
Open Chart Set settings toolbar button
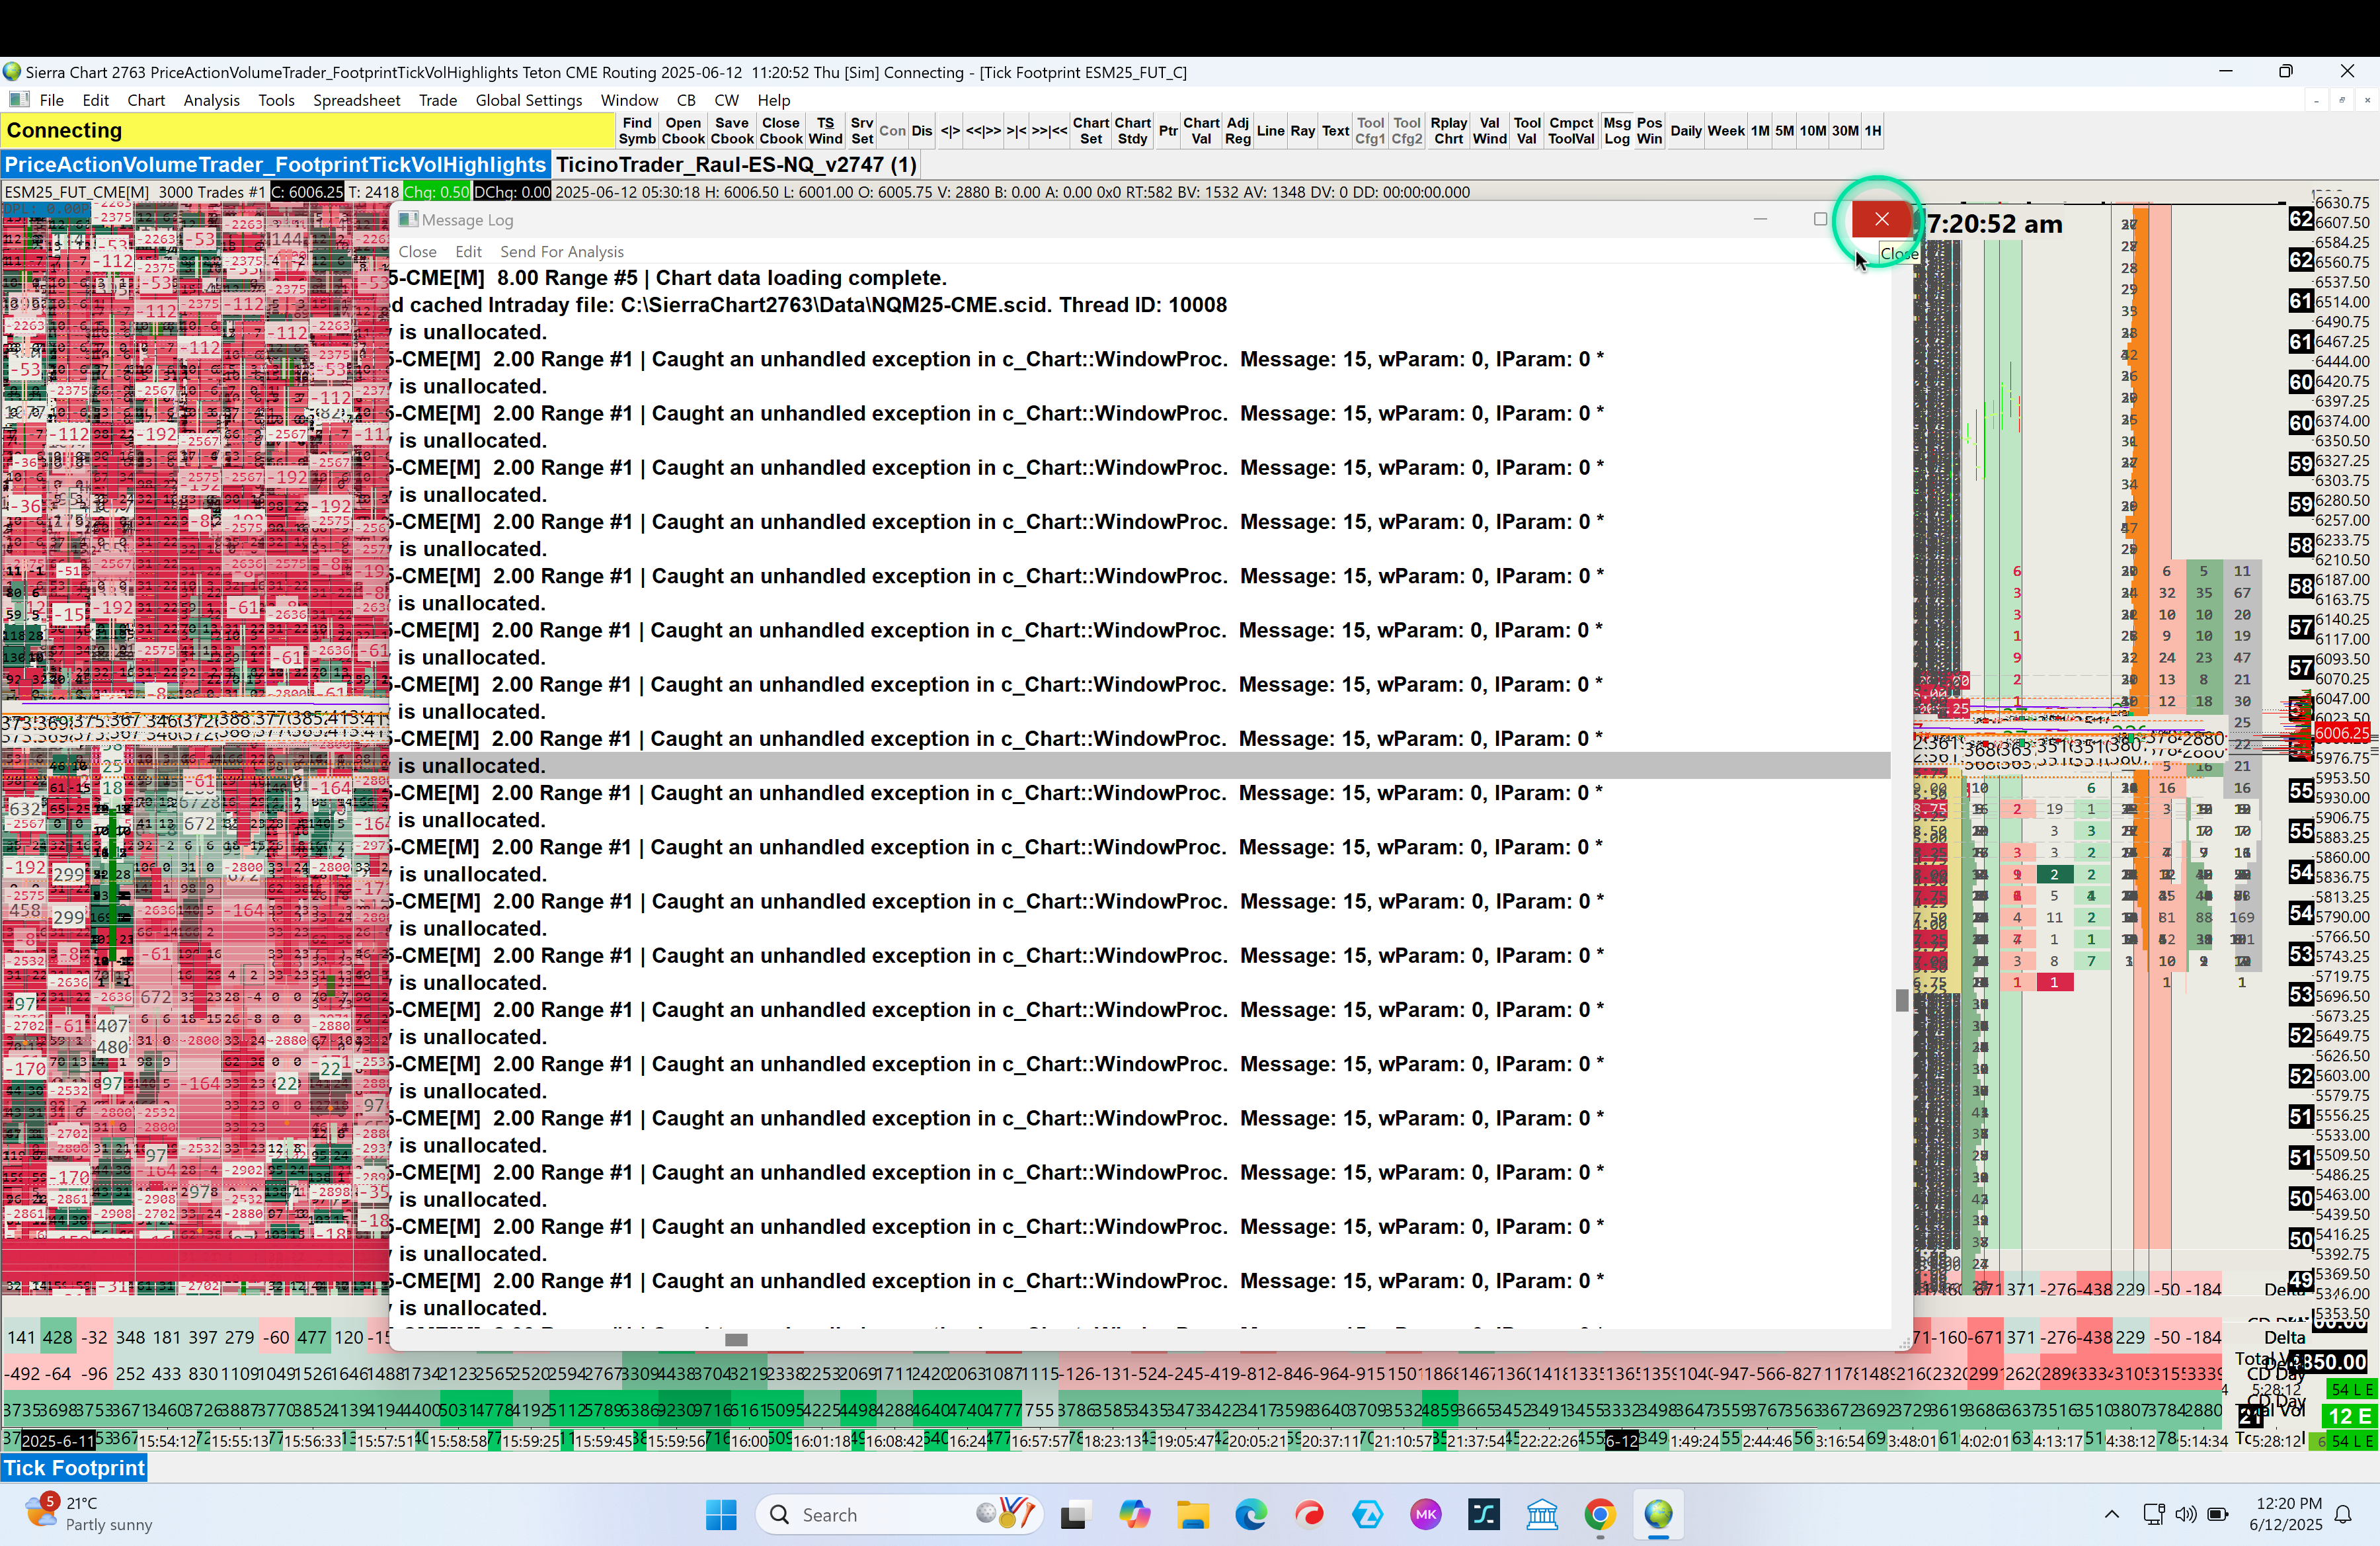(1090, 131)
